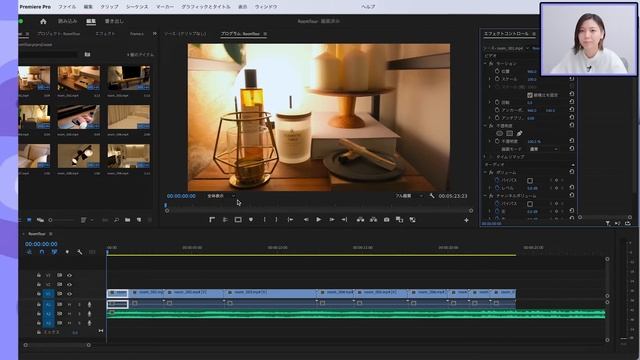Viewport: 640px width, 360px height.
Task: Open the ウィンドウ menu
Action: (266, 7)
